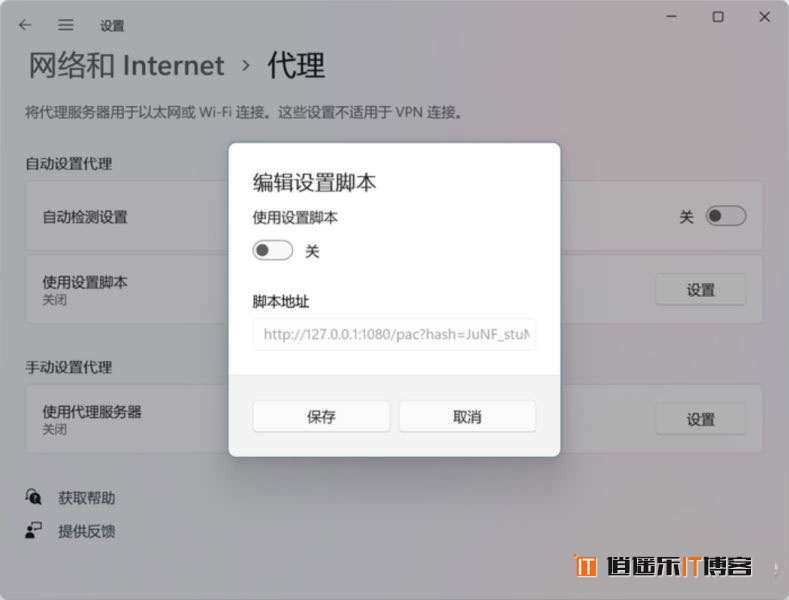Close the Settings window
Viewport: 789px width, 600px height.
coord(764,17)
